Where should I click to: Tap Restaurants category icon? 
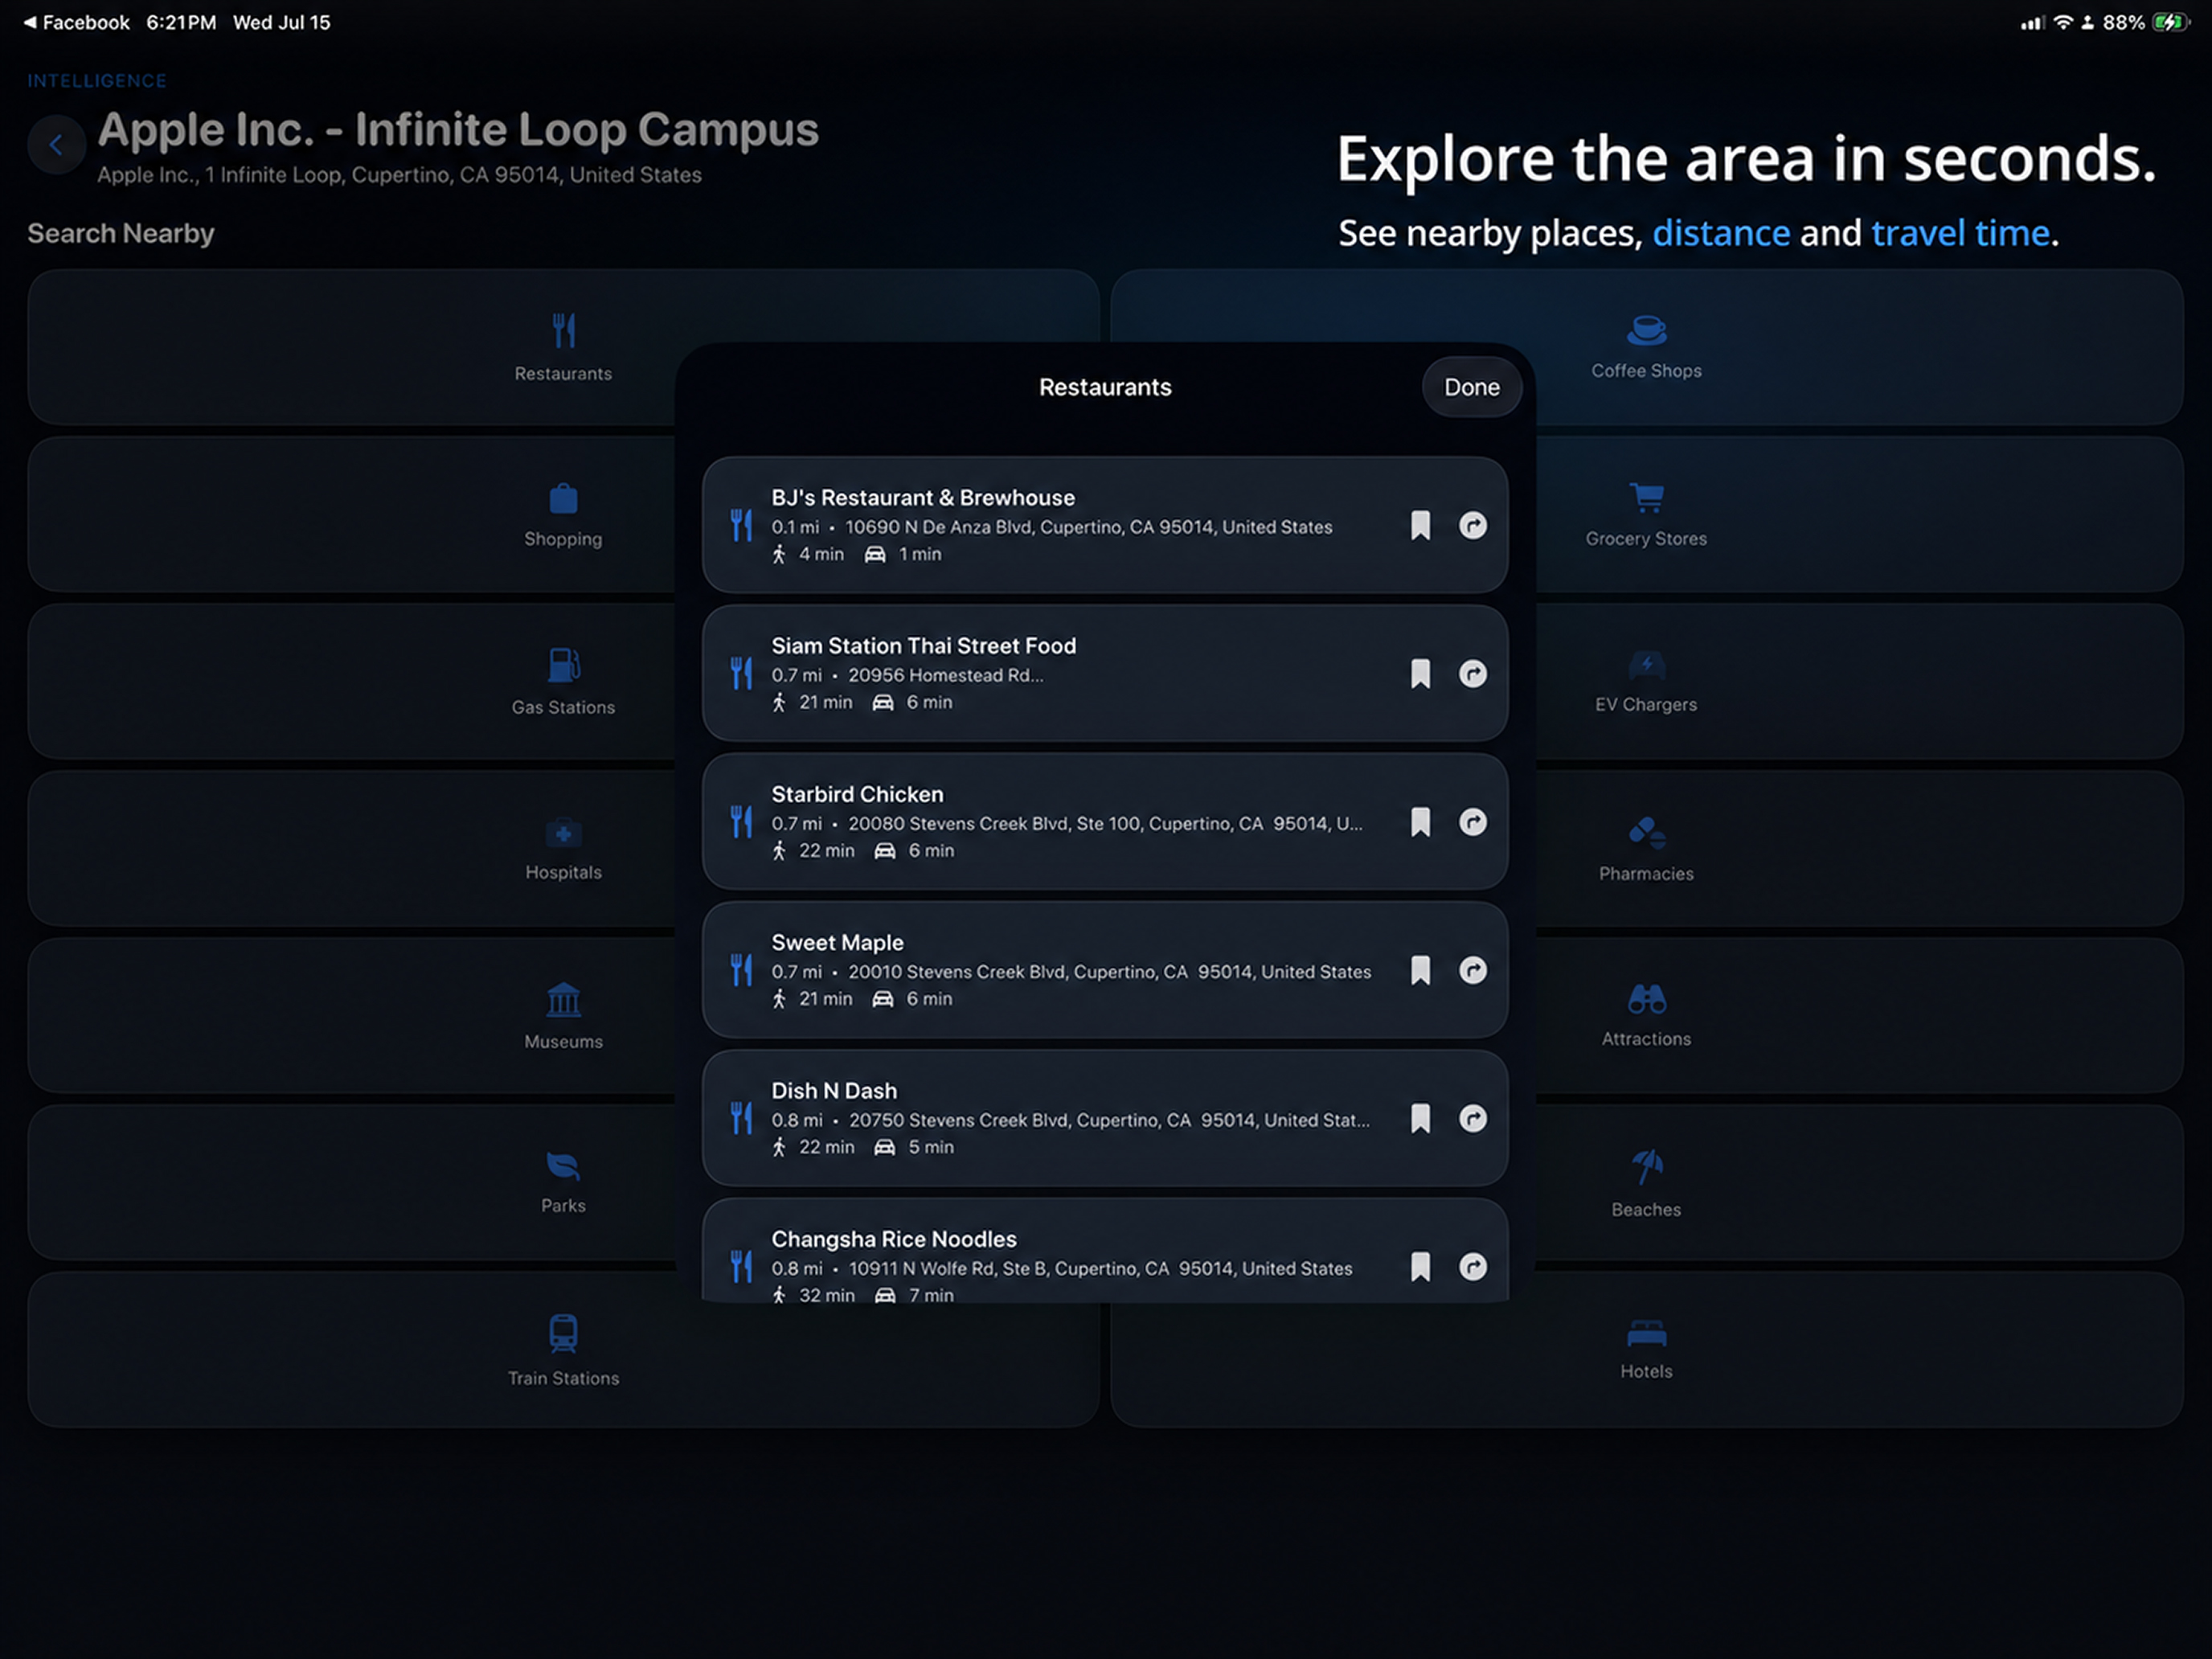point(564,330)
